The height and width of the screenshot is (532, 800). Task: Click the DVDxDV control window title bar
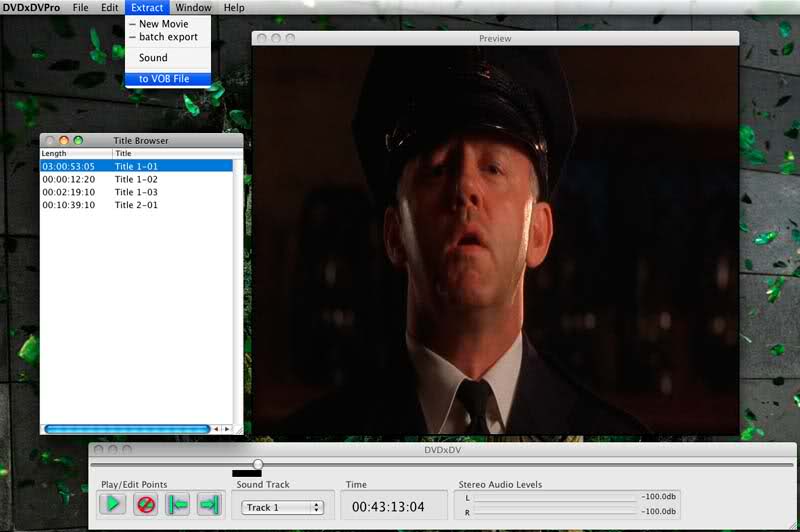point(442,449)
